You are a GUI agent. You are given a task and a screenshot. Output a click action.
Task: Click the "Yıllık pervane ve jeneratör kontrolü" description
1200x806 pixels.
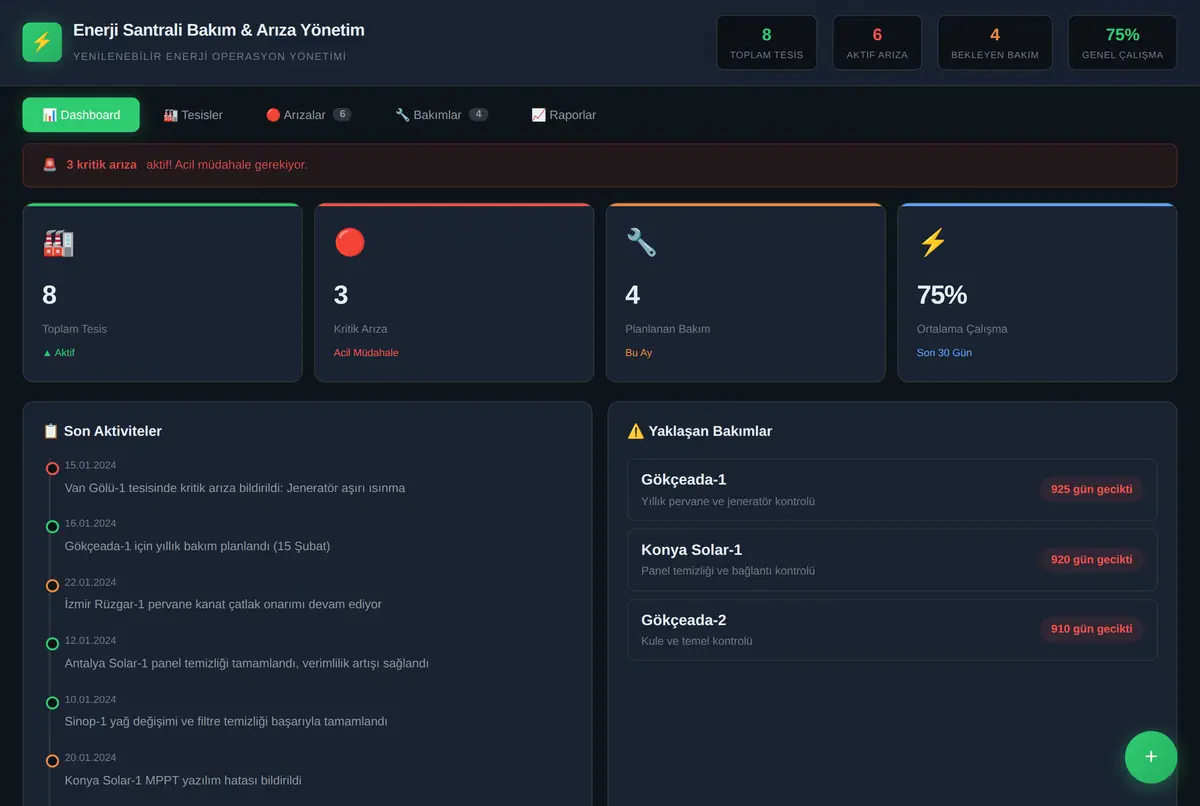(x=728, y=501)
